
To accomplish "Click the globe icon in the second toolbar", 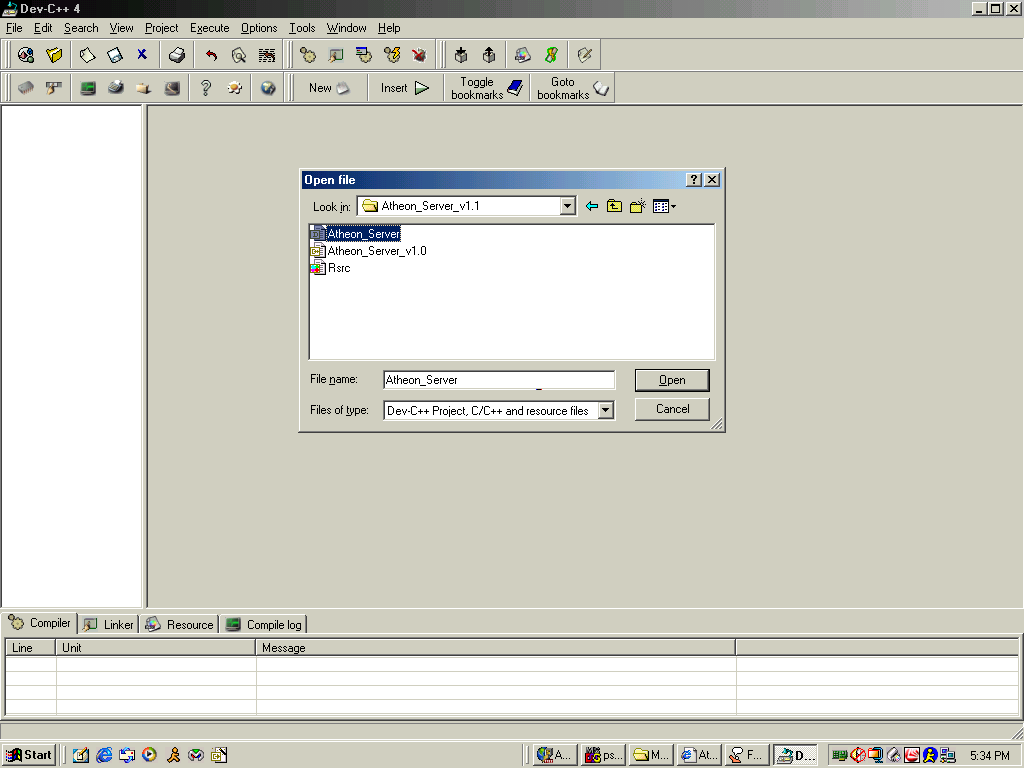I will (x=268, y=88).
